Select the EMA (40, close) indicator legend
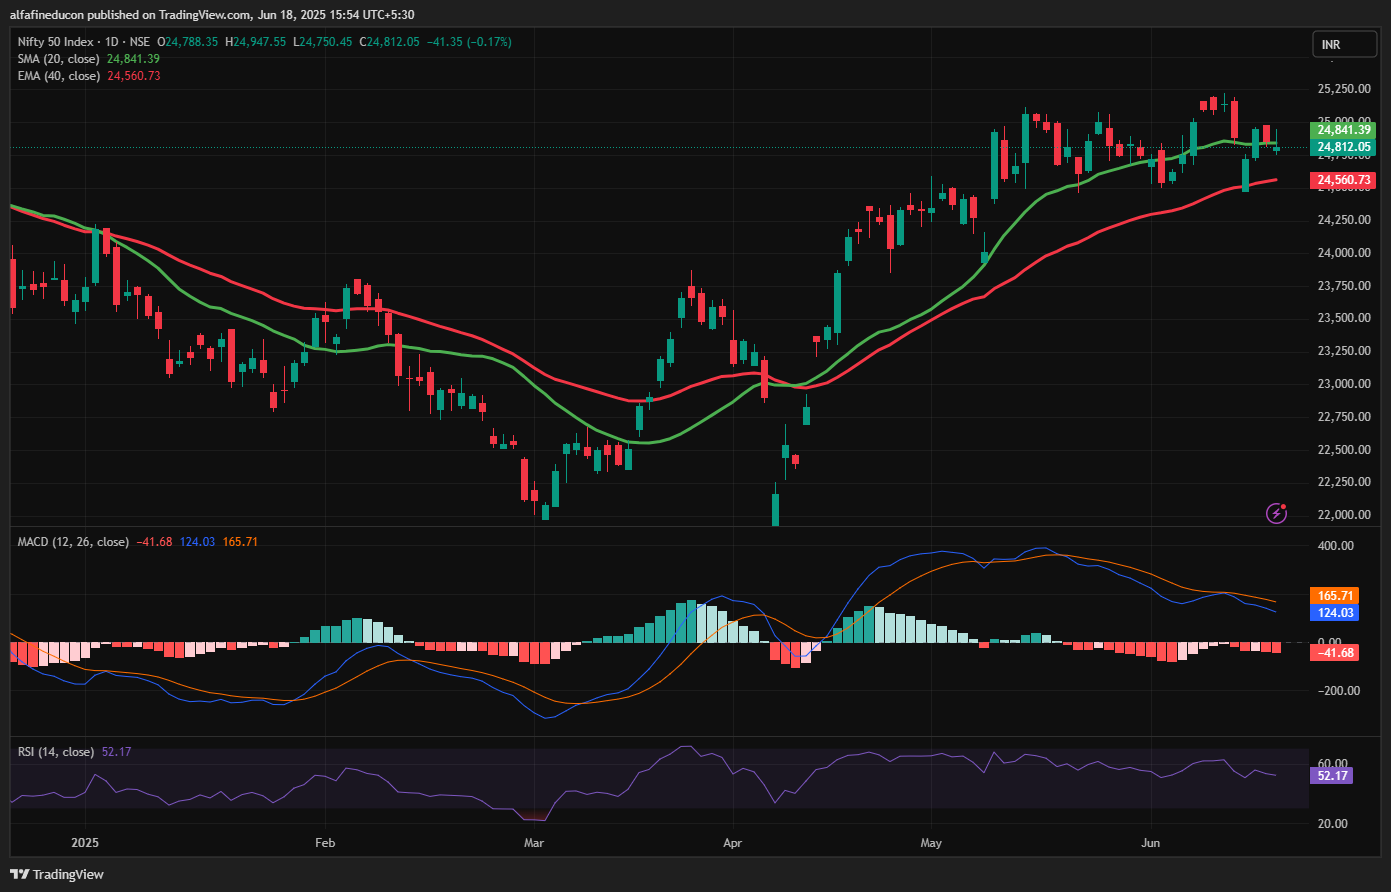This screenshot has height=892, width=1391. (60, 76)
